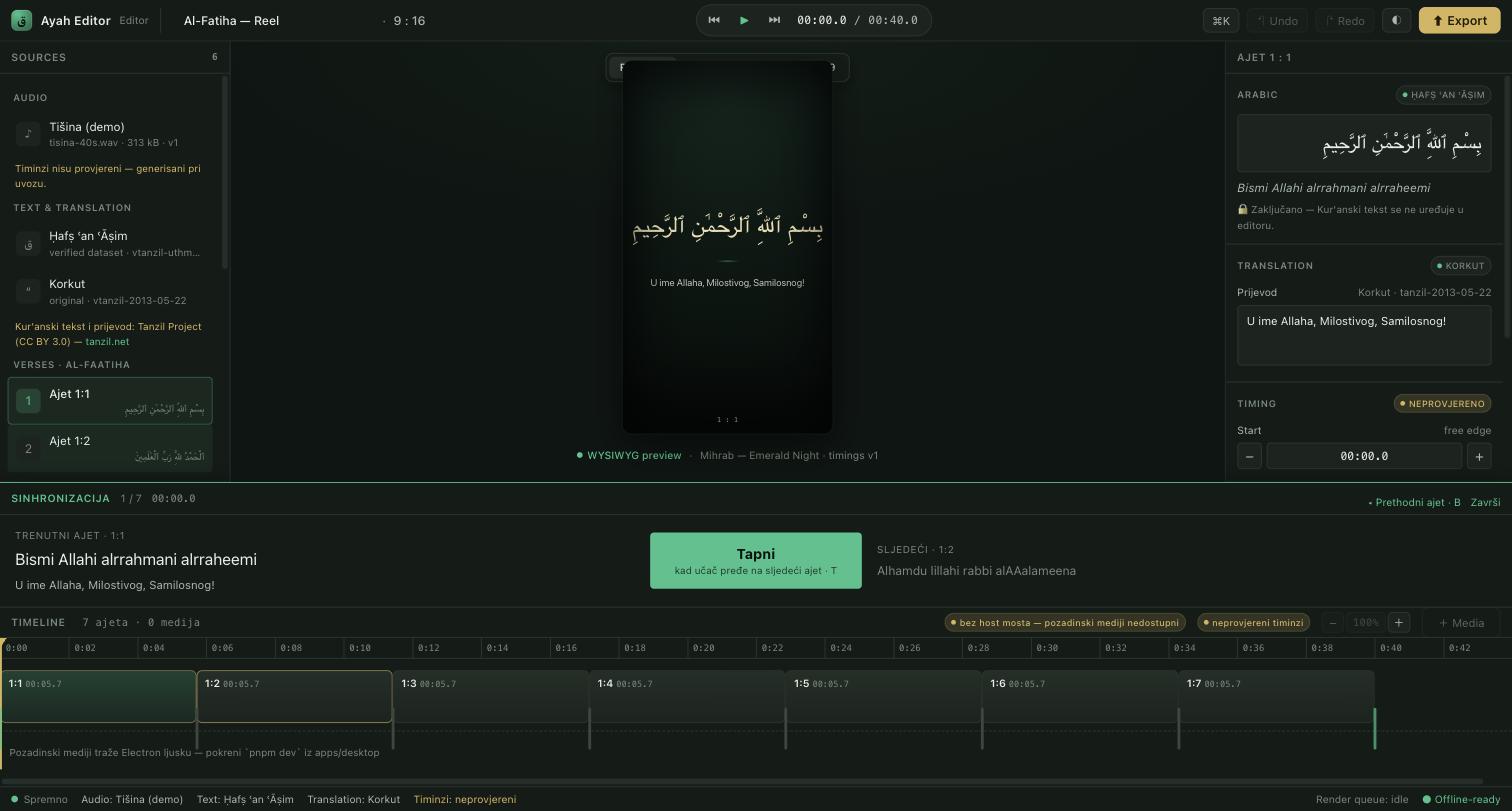Click the Al-Fatiha — Reel project title
Screen dimensions: 1512x811
pyautogui.click(x=231, y=20)
